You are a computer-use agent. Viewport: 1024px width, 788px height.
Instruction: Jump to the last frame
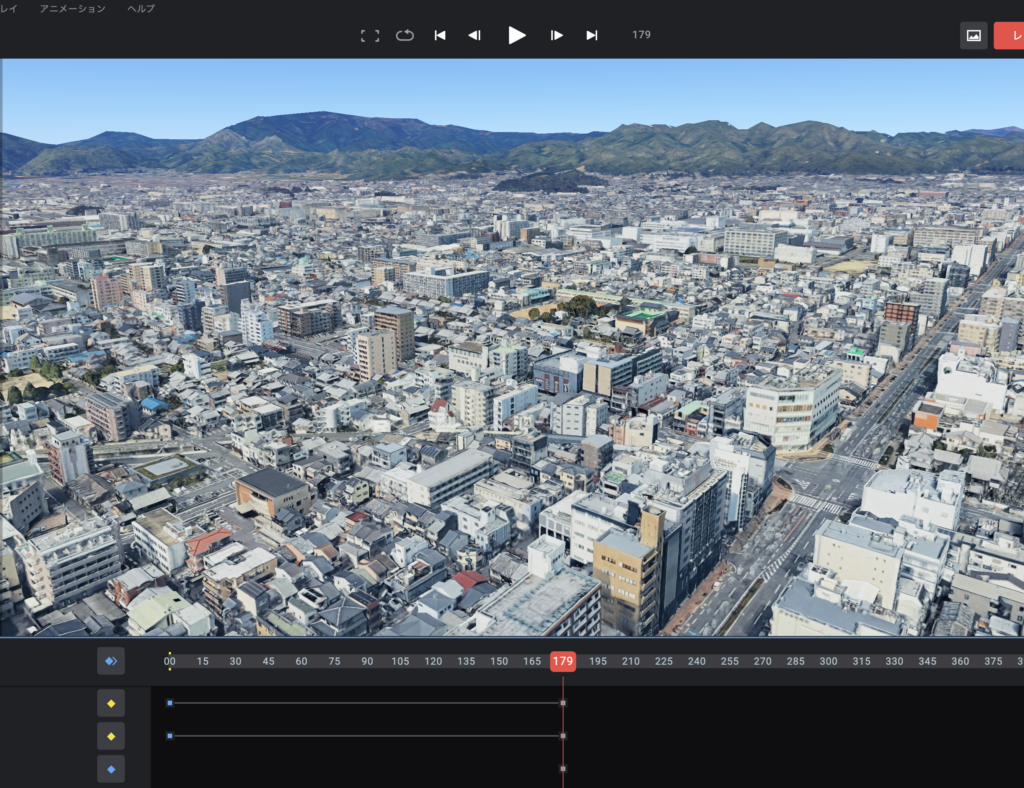coord(592,35)
